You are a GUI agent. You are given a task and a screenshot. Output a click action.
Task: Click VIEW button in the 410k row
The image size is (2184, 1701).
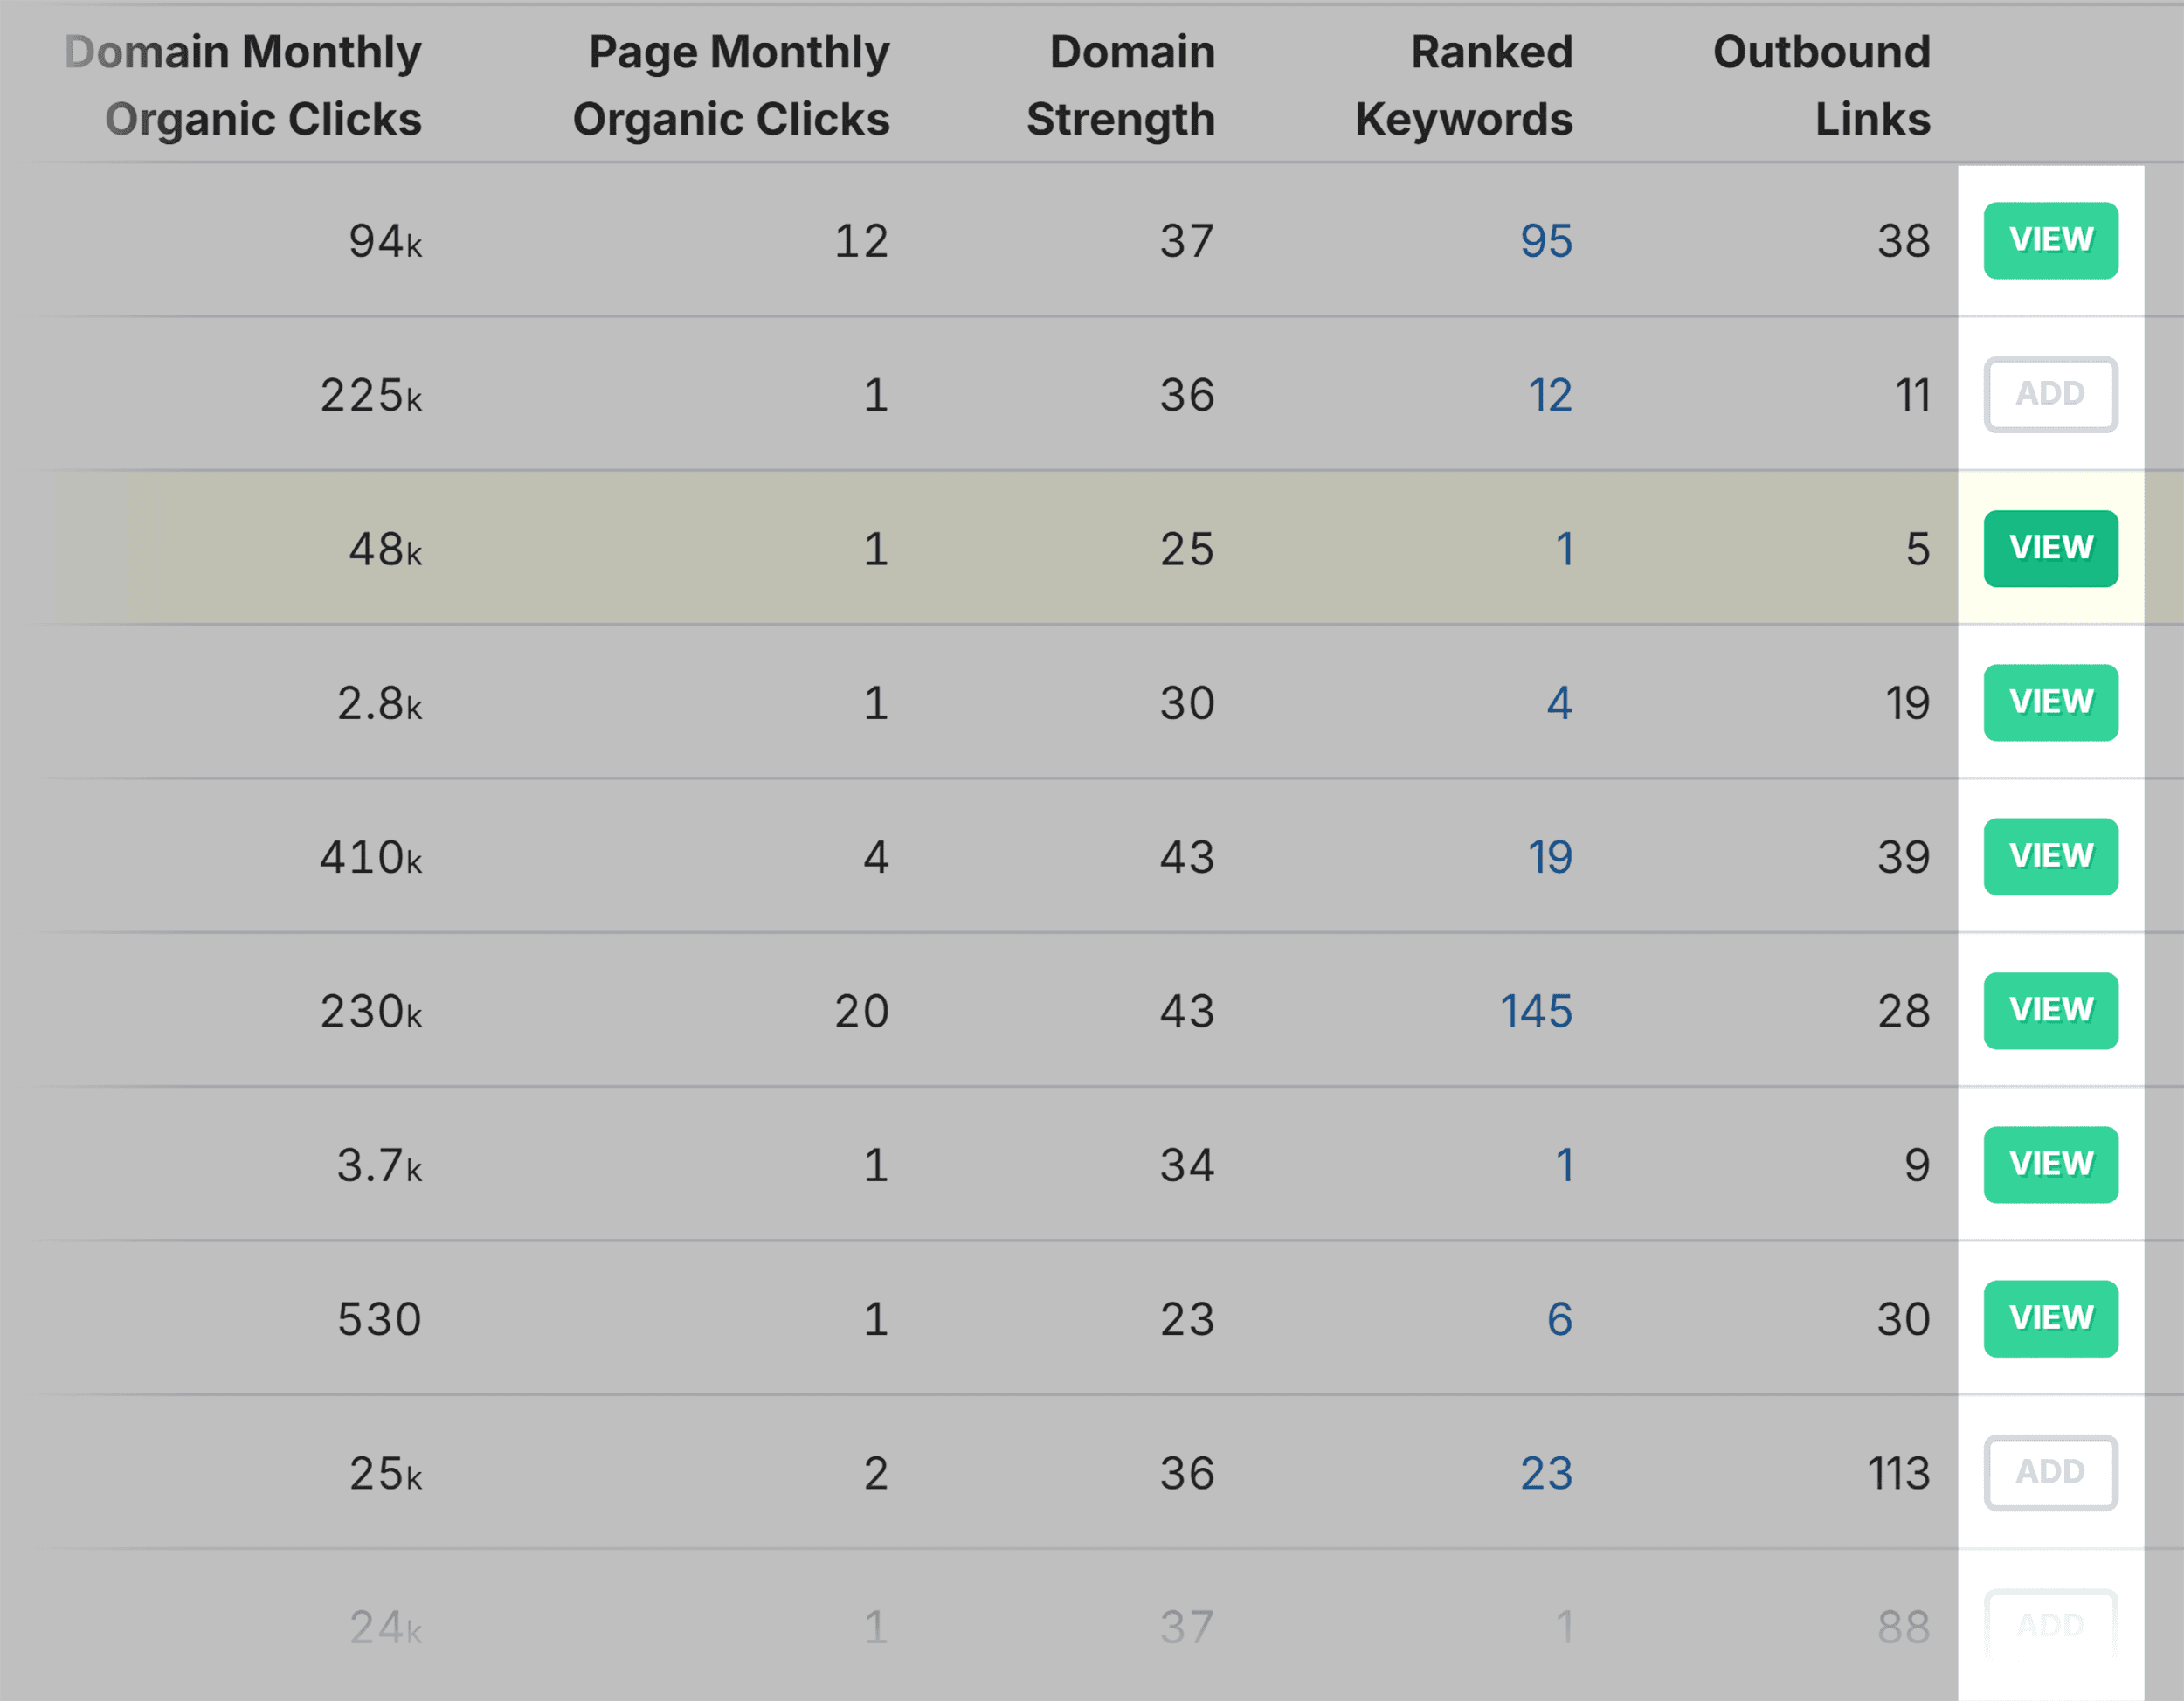coord(2050,856)
